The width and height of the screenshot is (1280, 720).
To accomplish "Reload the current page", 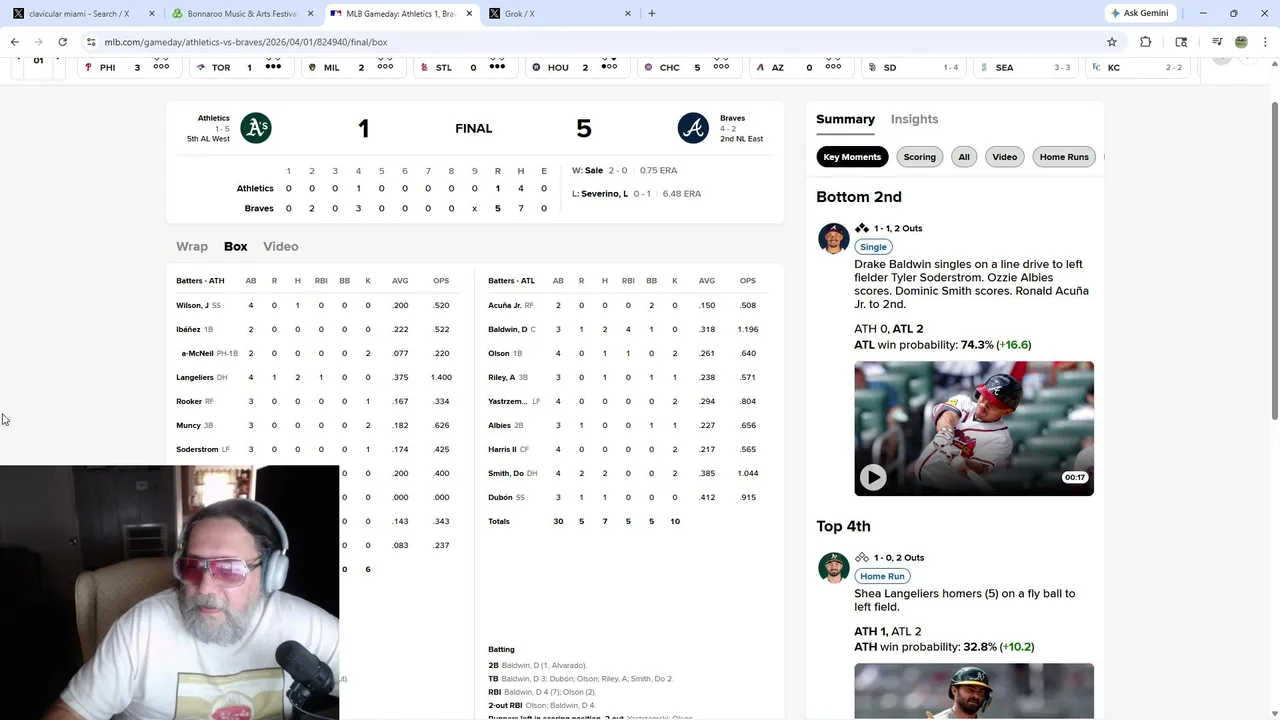I will pyautogui.click(x=62, y=42).
